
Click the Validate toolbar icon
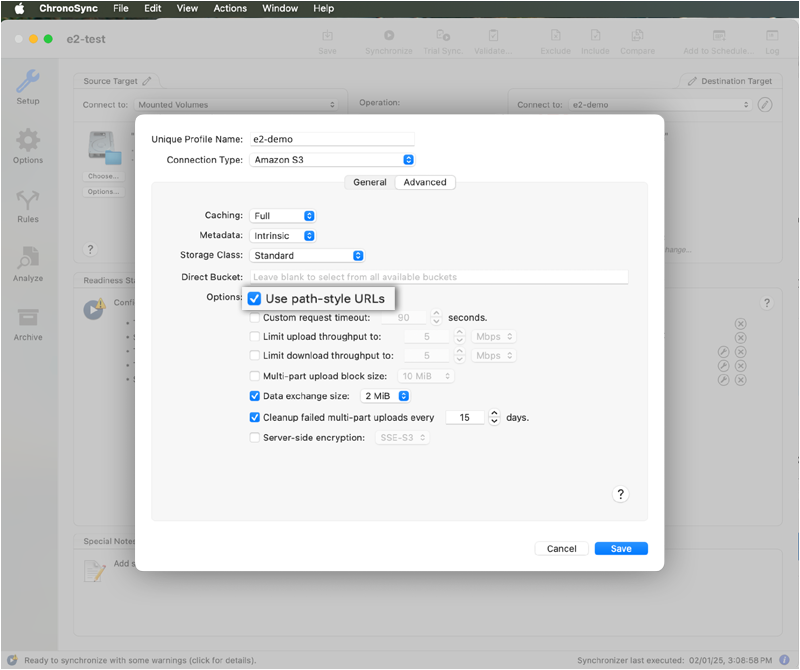pyautogui.click(x=493, y=35)
